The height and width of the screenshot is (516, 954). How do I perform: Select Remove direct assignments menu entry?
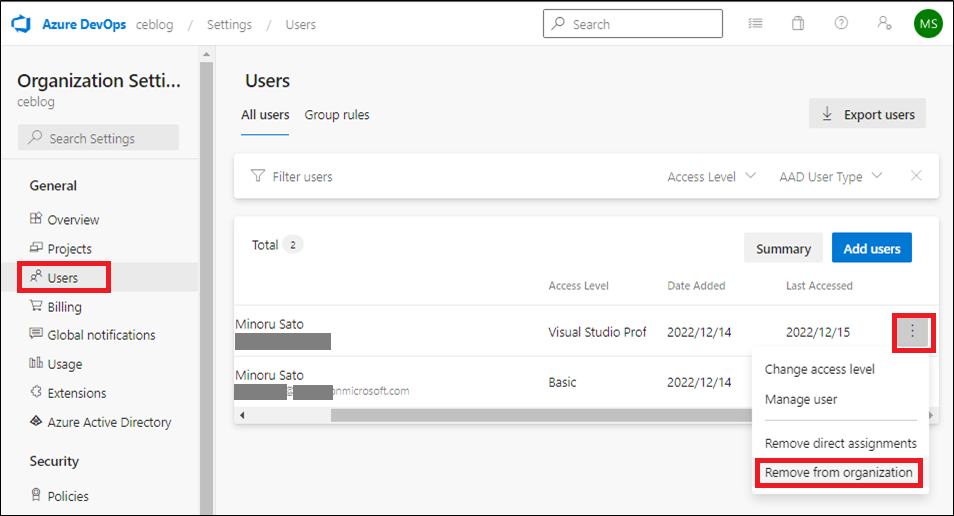pos(840,444)
